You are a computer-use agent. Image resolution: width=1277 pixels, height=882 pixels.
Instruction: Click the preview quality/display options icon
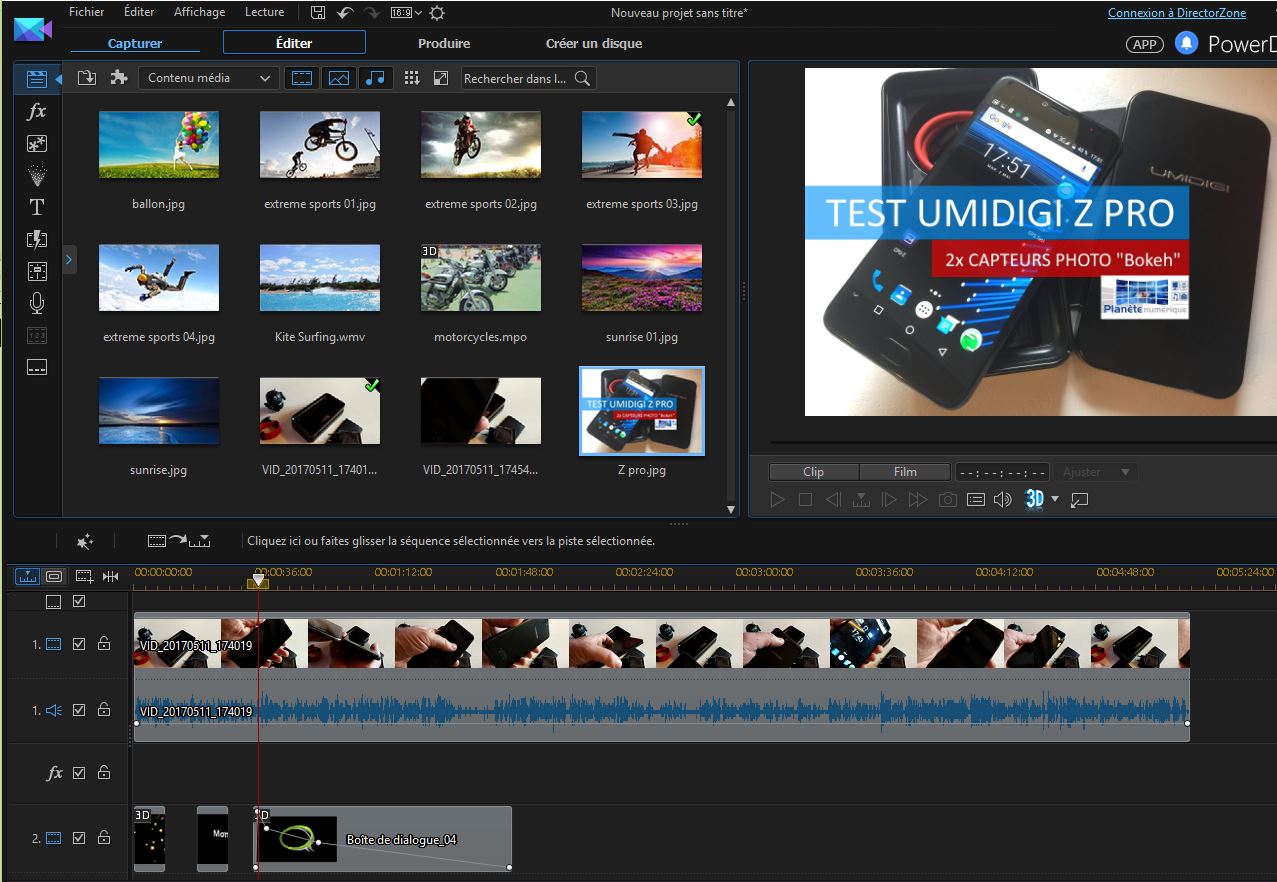click(x=976, y=499)
